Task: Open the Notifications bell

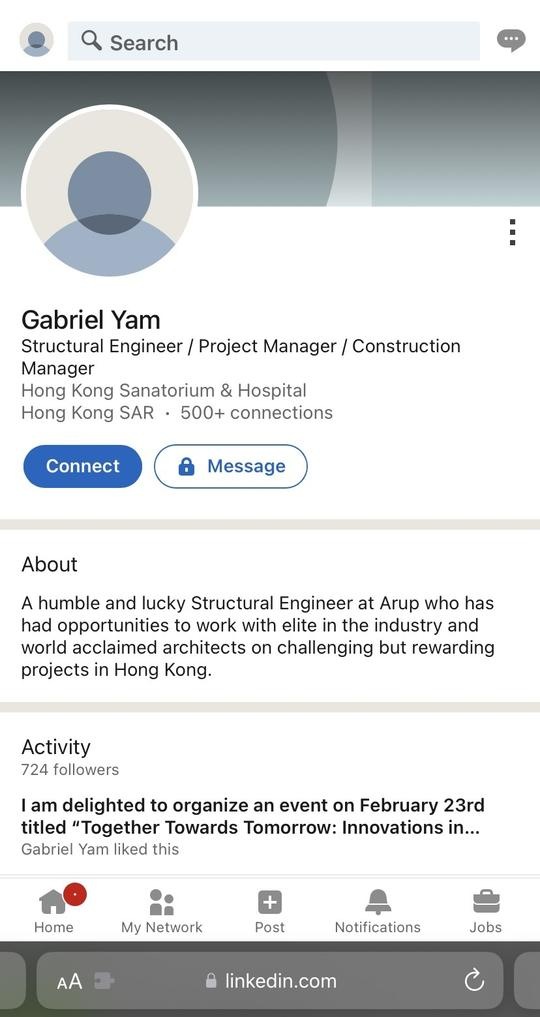Action: point(377,910)
